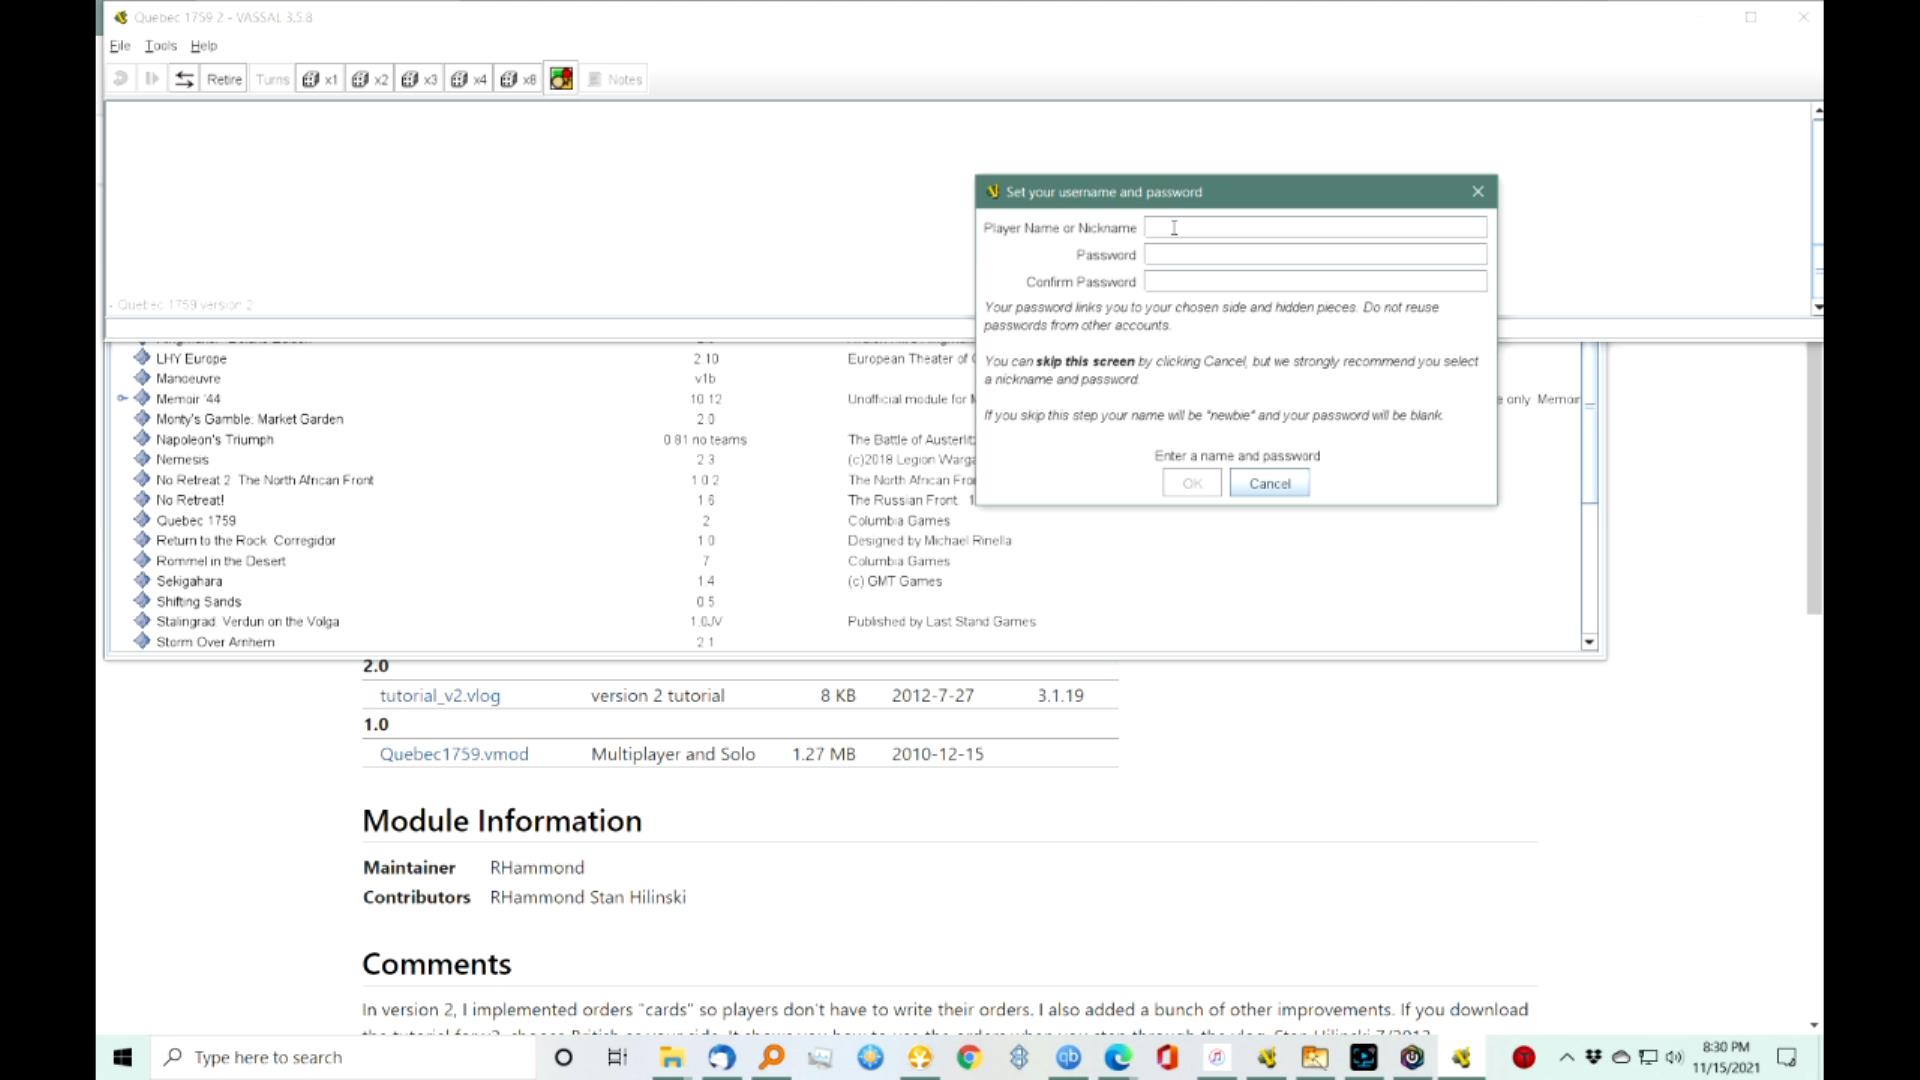Click the Player Name or Nickname field

[1314, 228]
